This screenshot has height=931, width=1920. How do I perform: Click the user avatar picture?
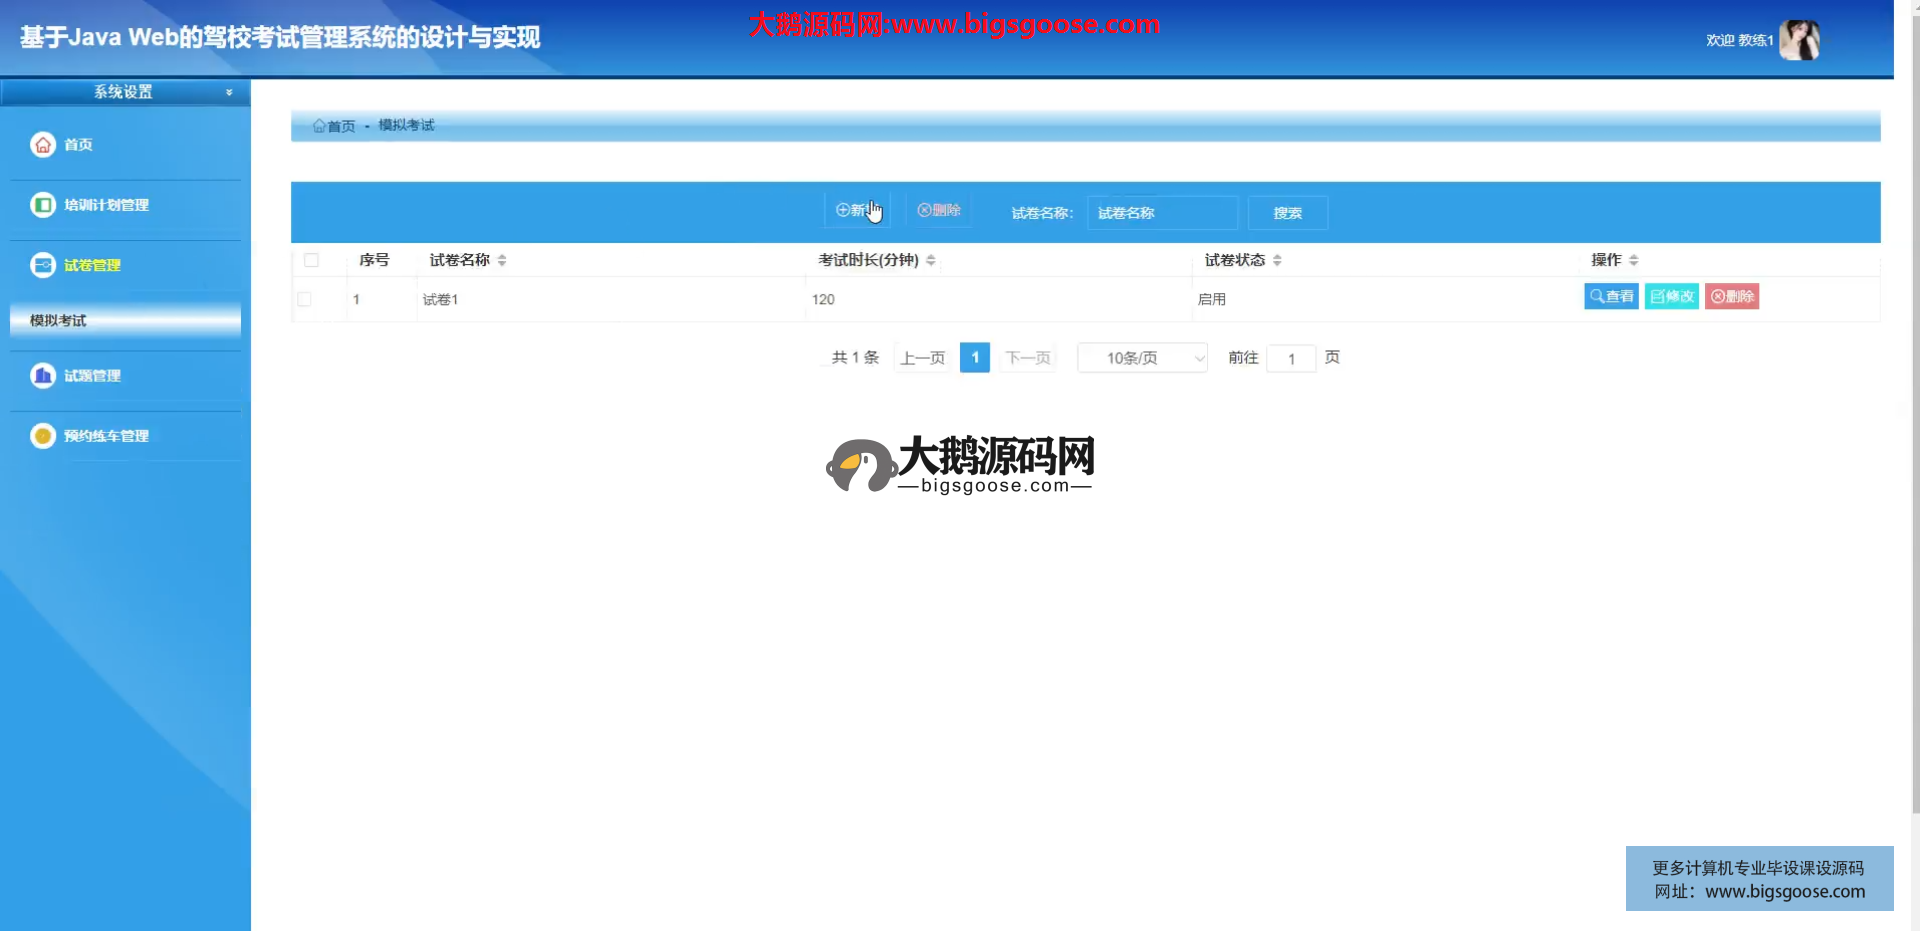(x=1799, y=40)
